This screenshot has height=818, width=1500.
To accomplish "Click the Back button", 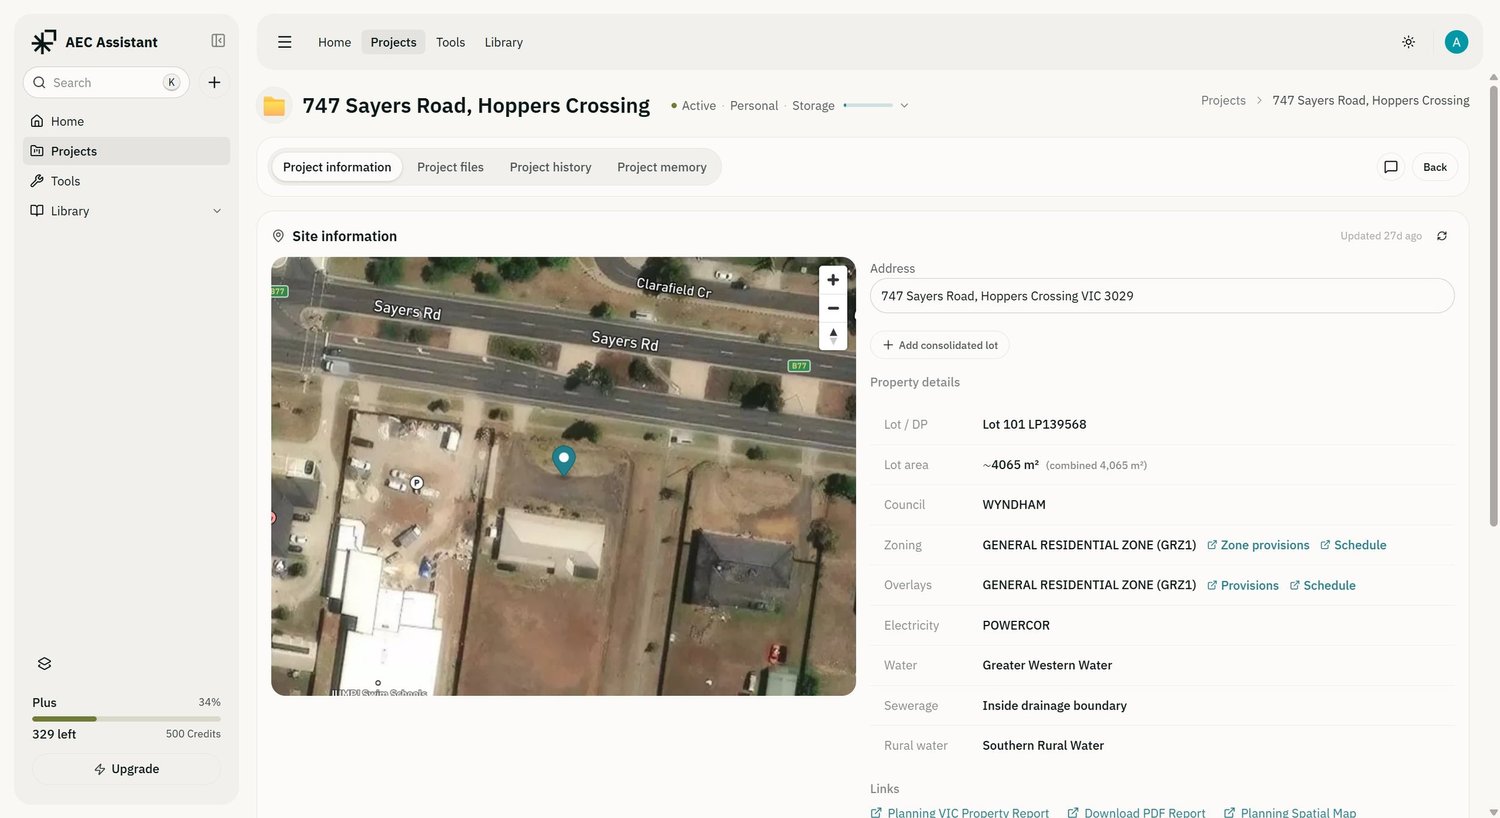I will coord(1435,167).
